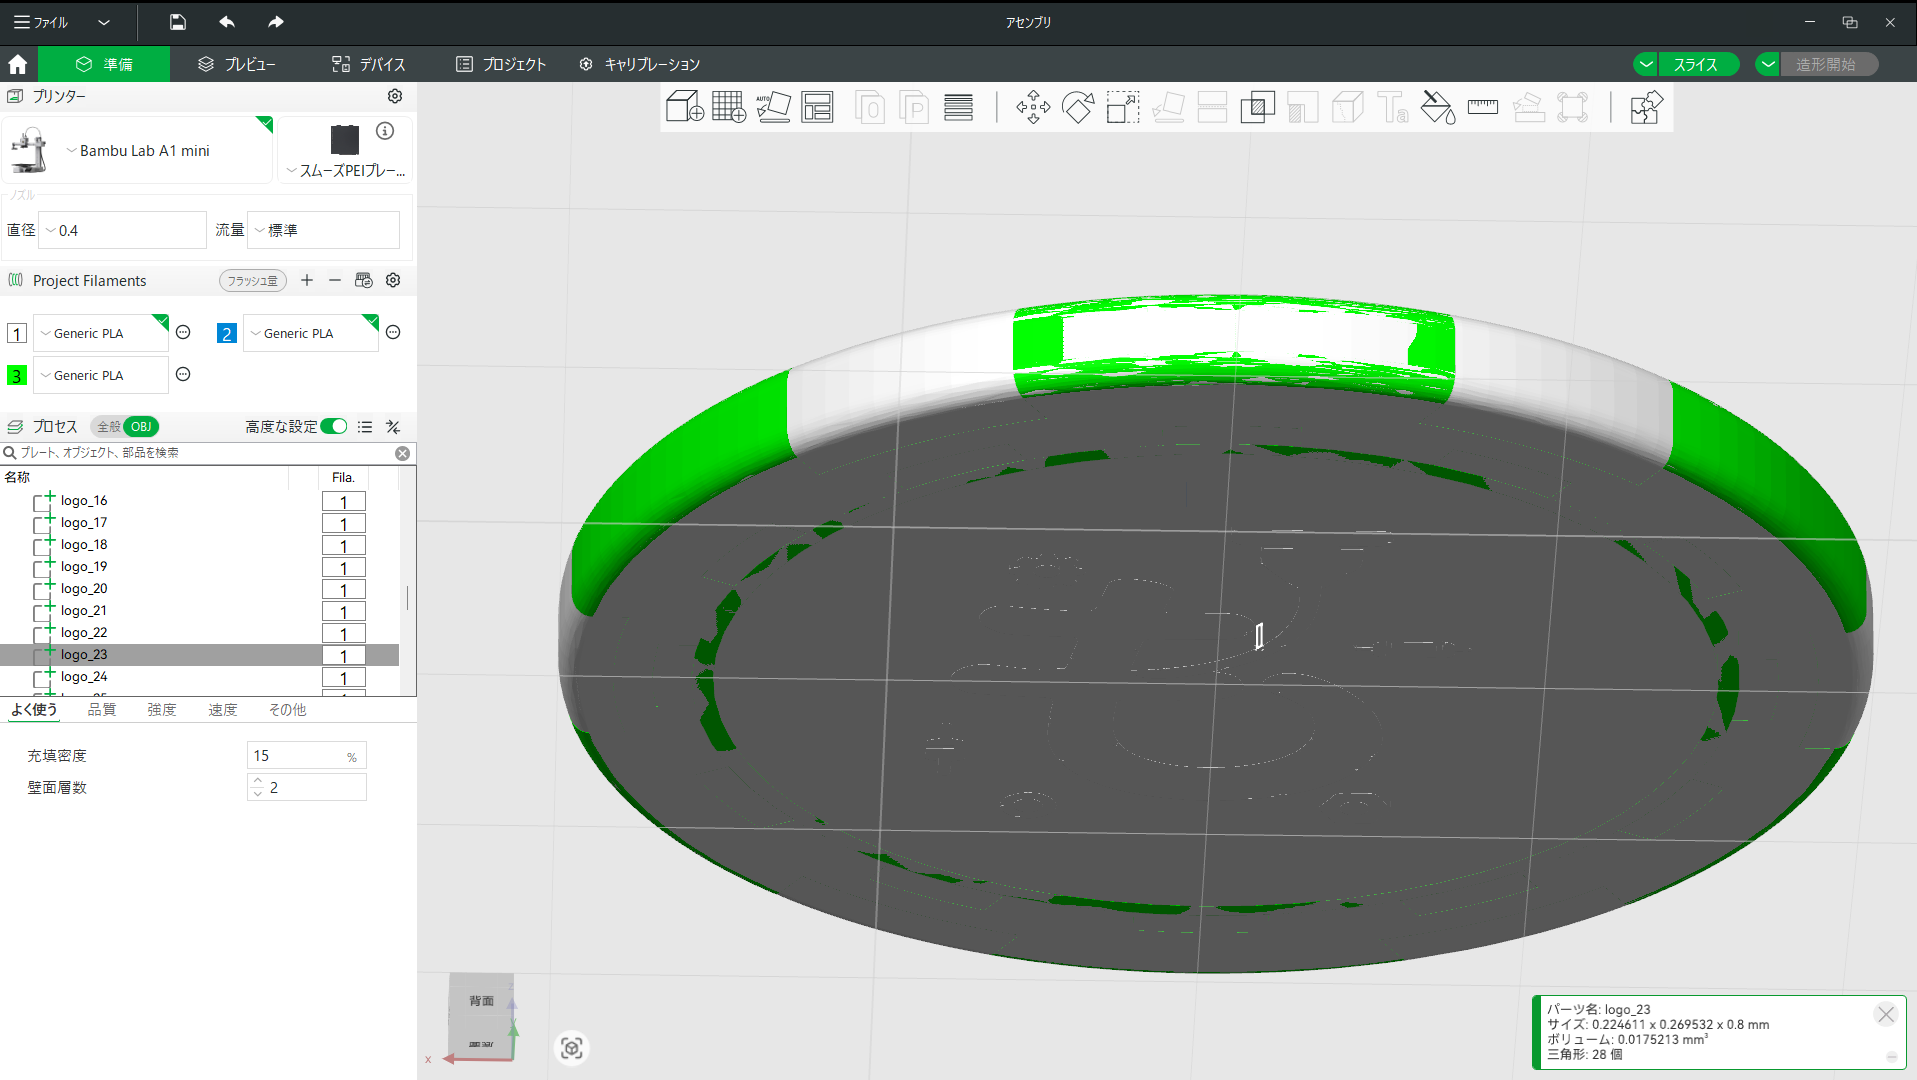Switch to the キャリブレーション tab
Image resolution: width=1917 pixels, height=1080 pixels.
pos(639,64)
